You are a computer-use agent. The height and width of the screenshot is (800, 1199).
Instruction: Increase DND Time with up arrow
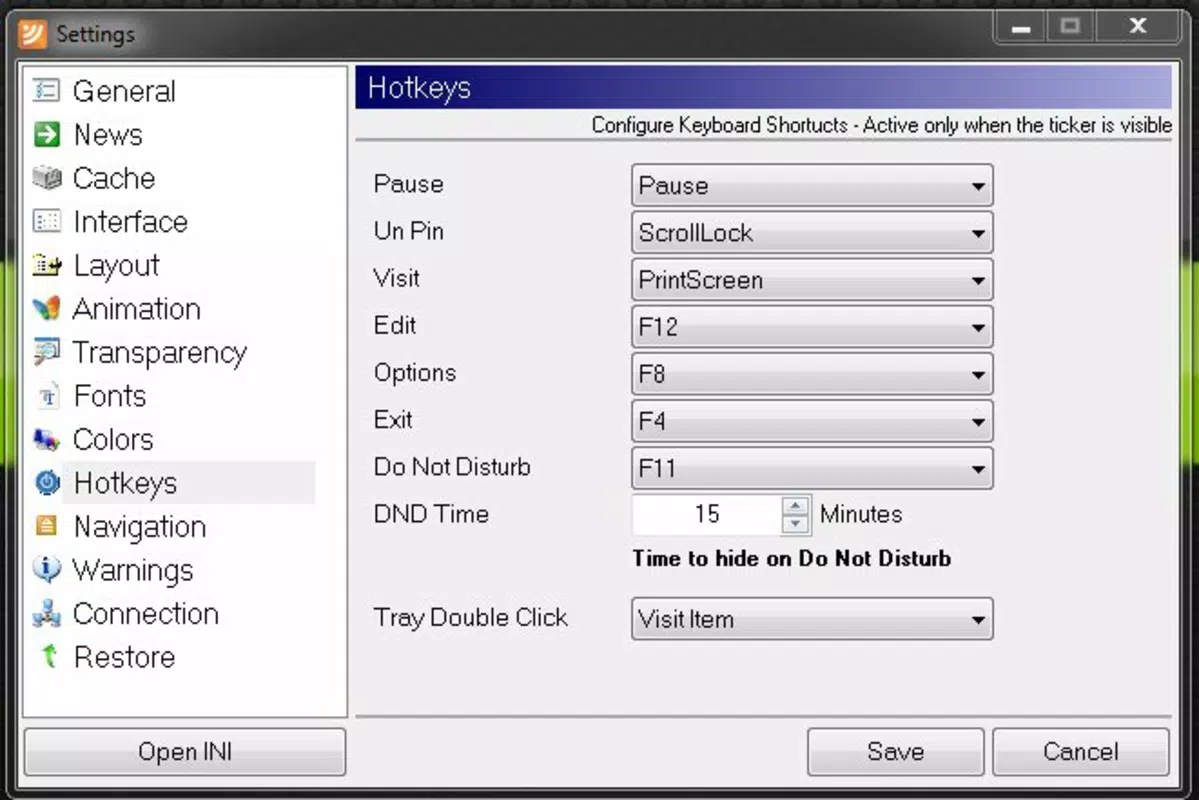click(x=795, y=506)
